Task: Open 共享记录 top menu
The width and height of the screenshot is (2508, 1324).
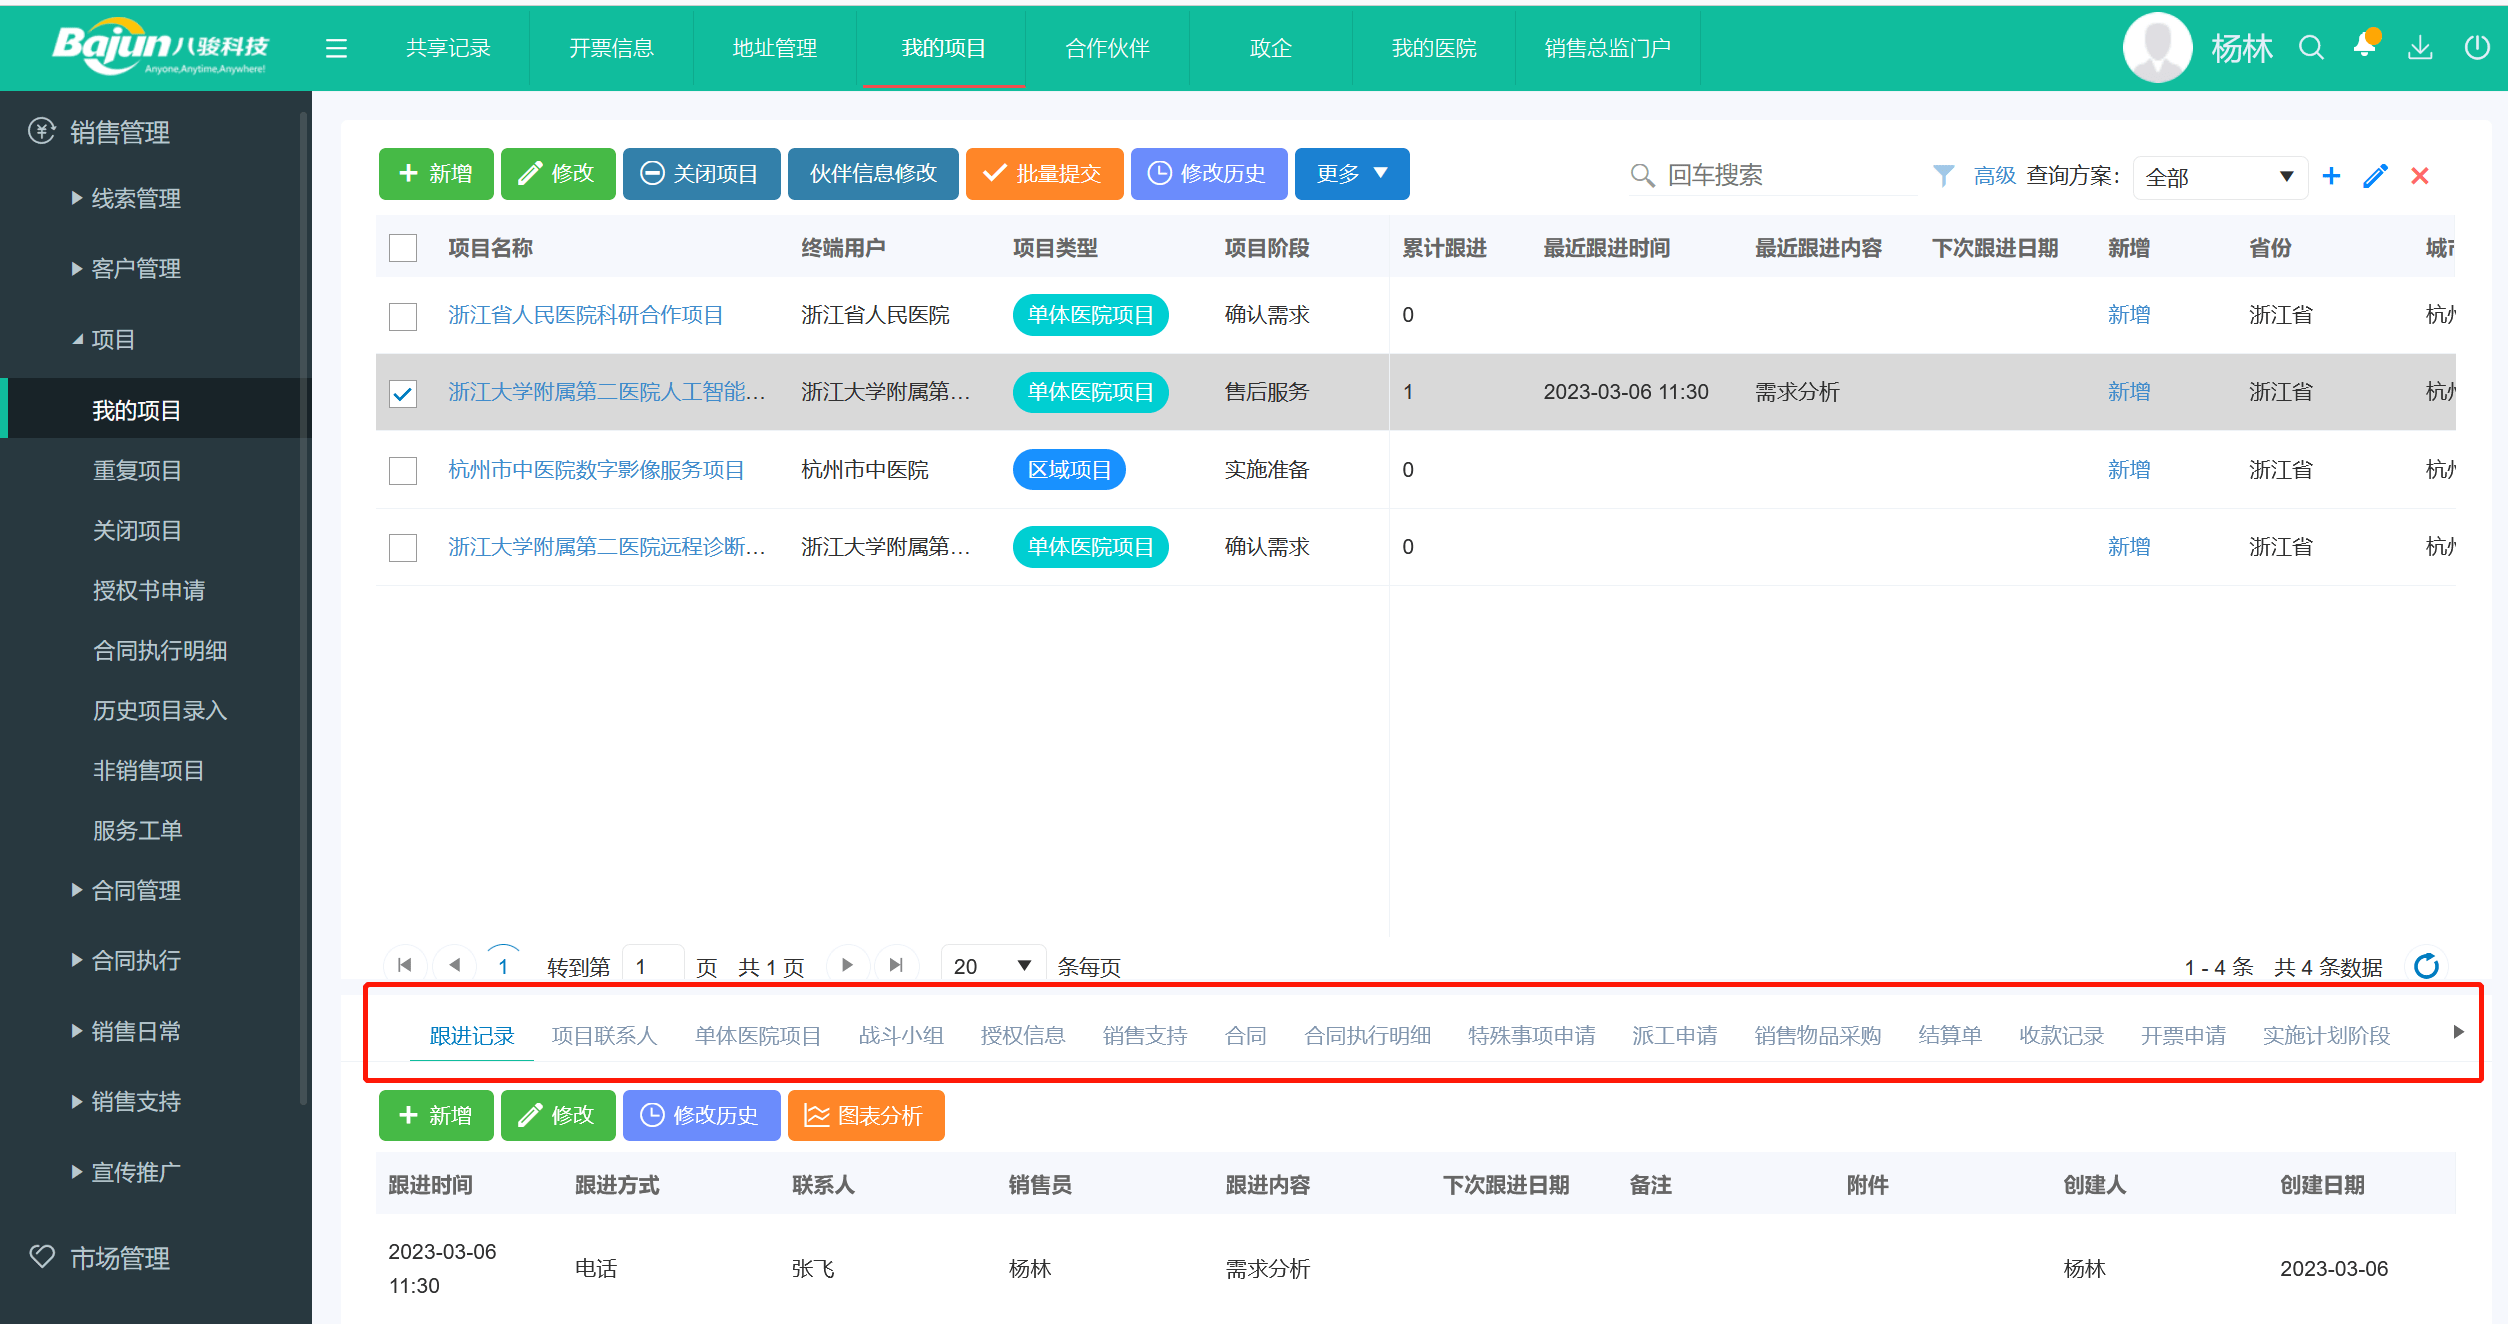Action: tap(448, 48)
